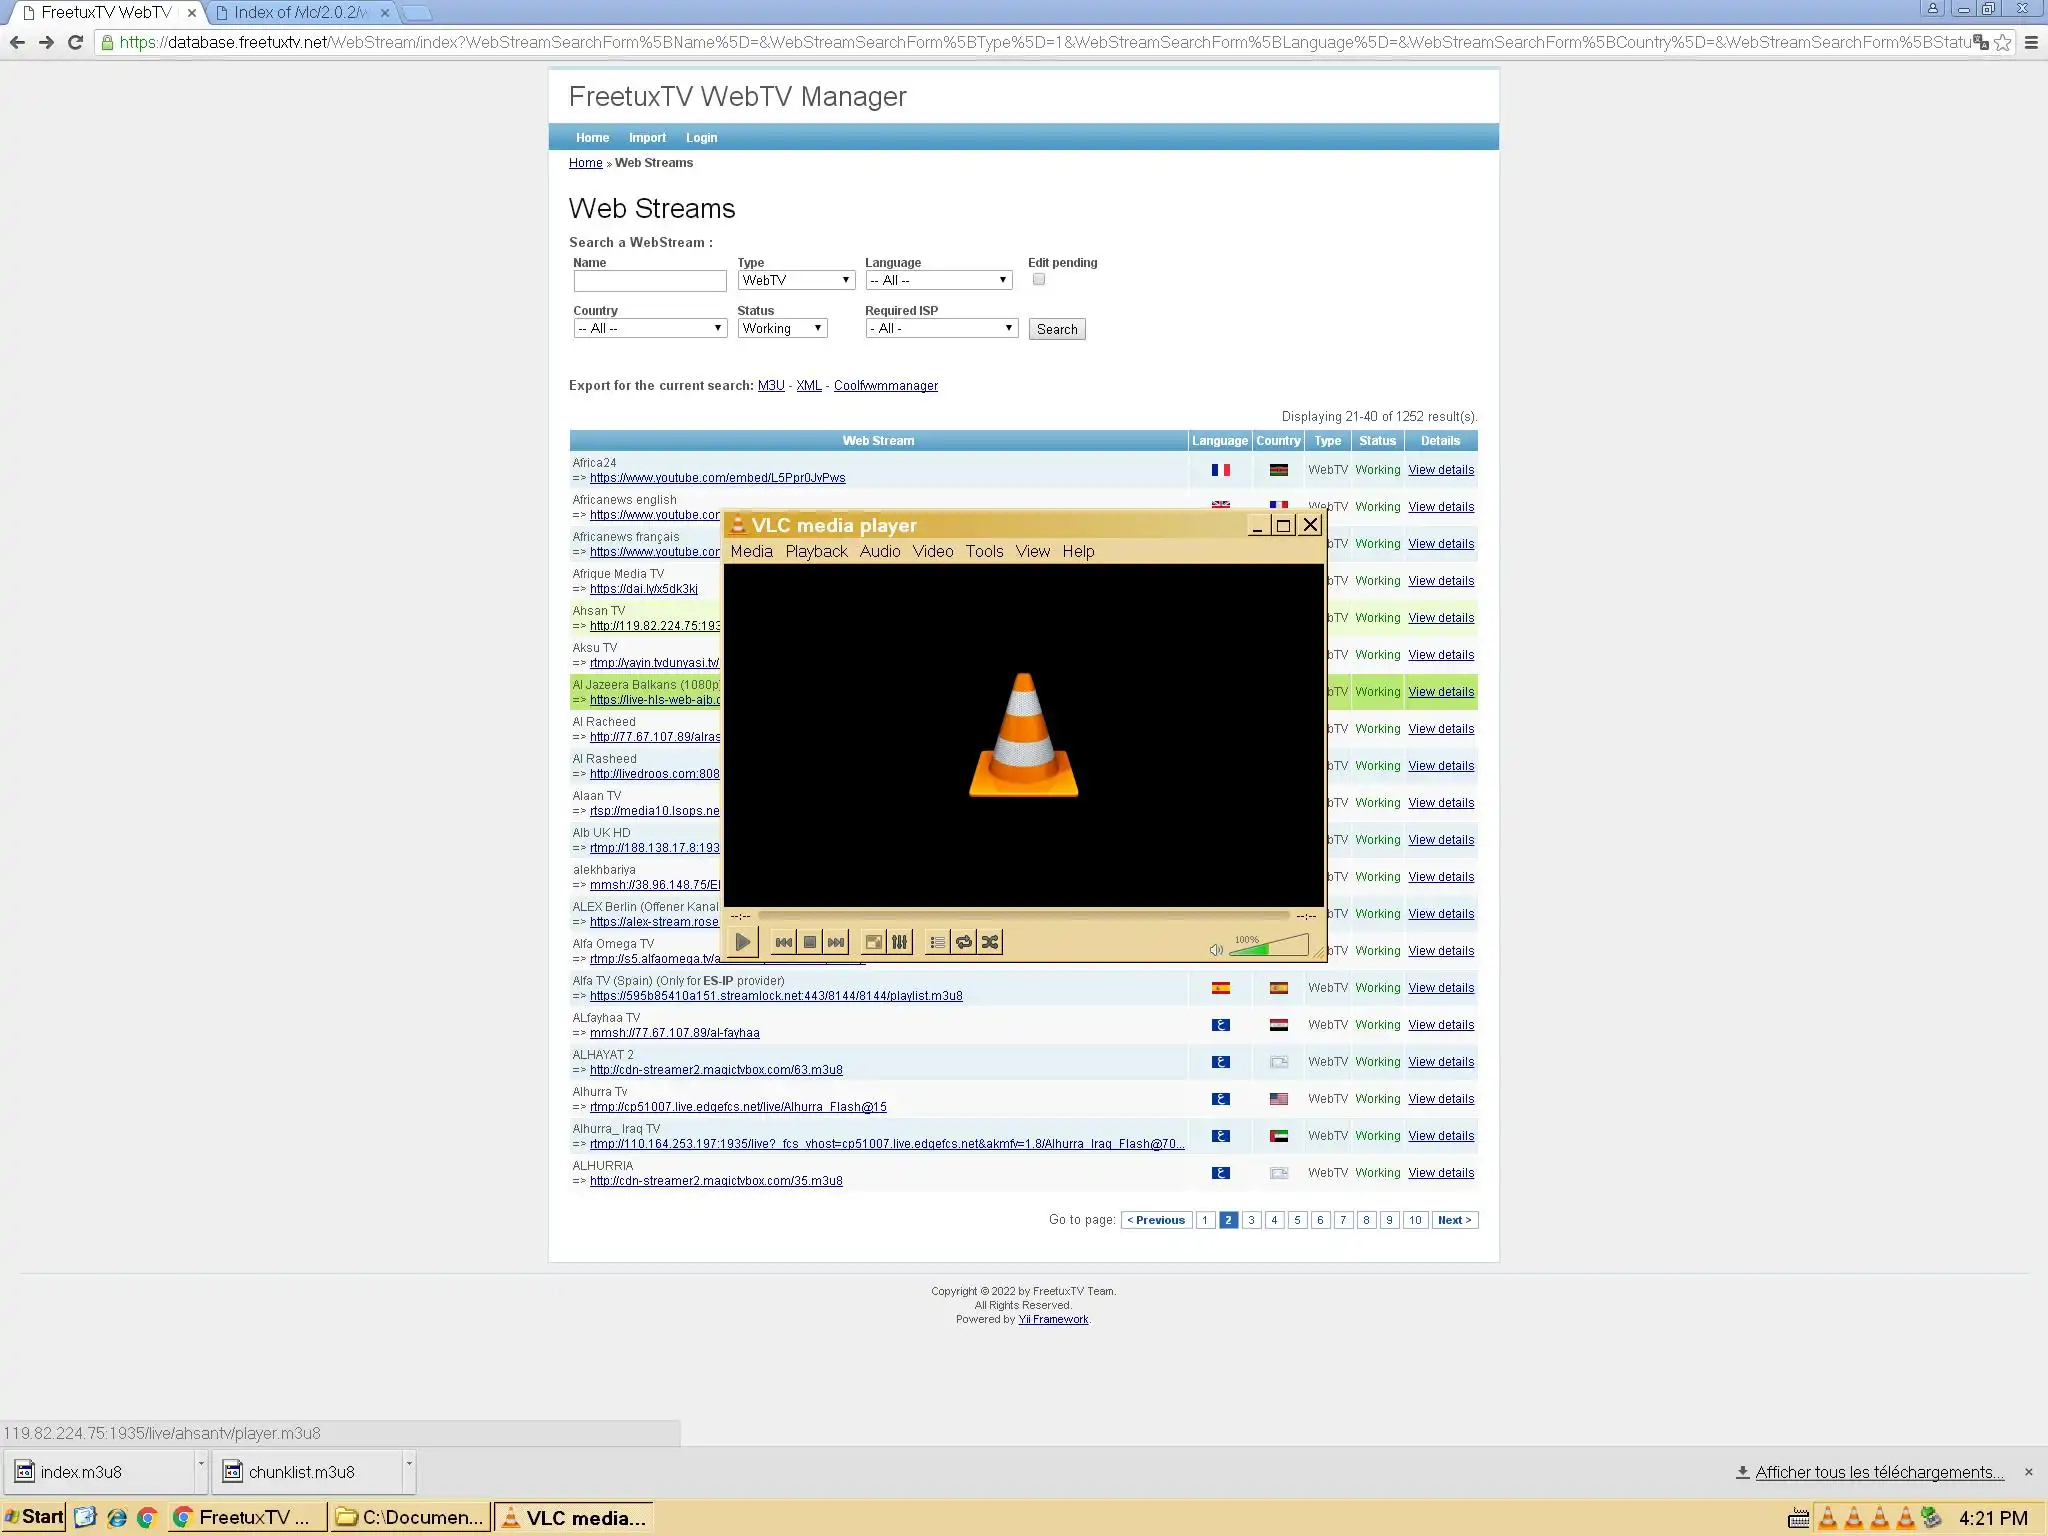The height and width of the screenshot is (1536, 2048).
Task: Expand the Status dropdown showing Working
Action: click(x=782, y=329)
